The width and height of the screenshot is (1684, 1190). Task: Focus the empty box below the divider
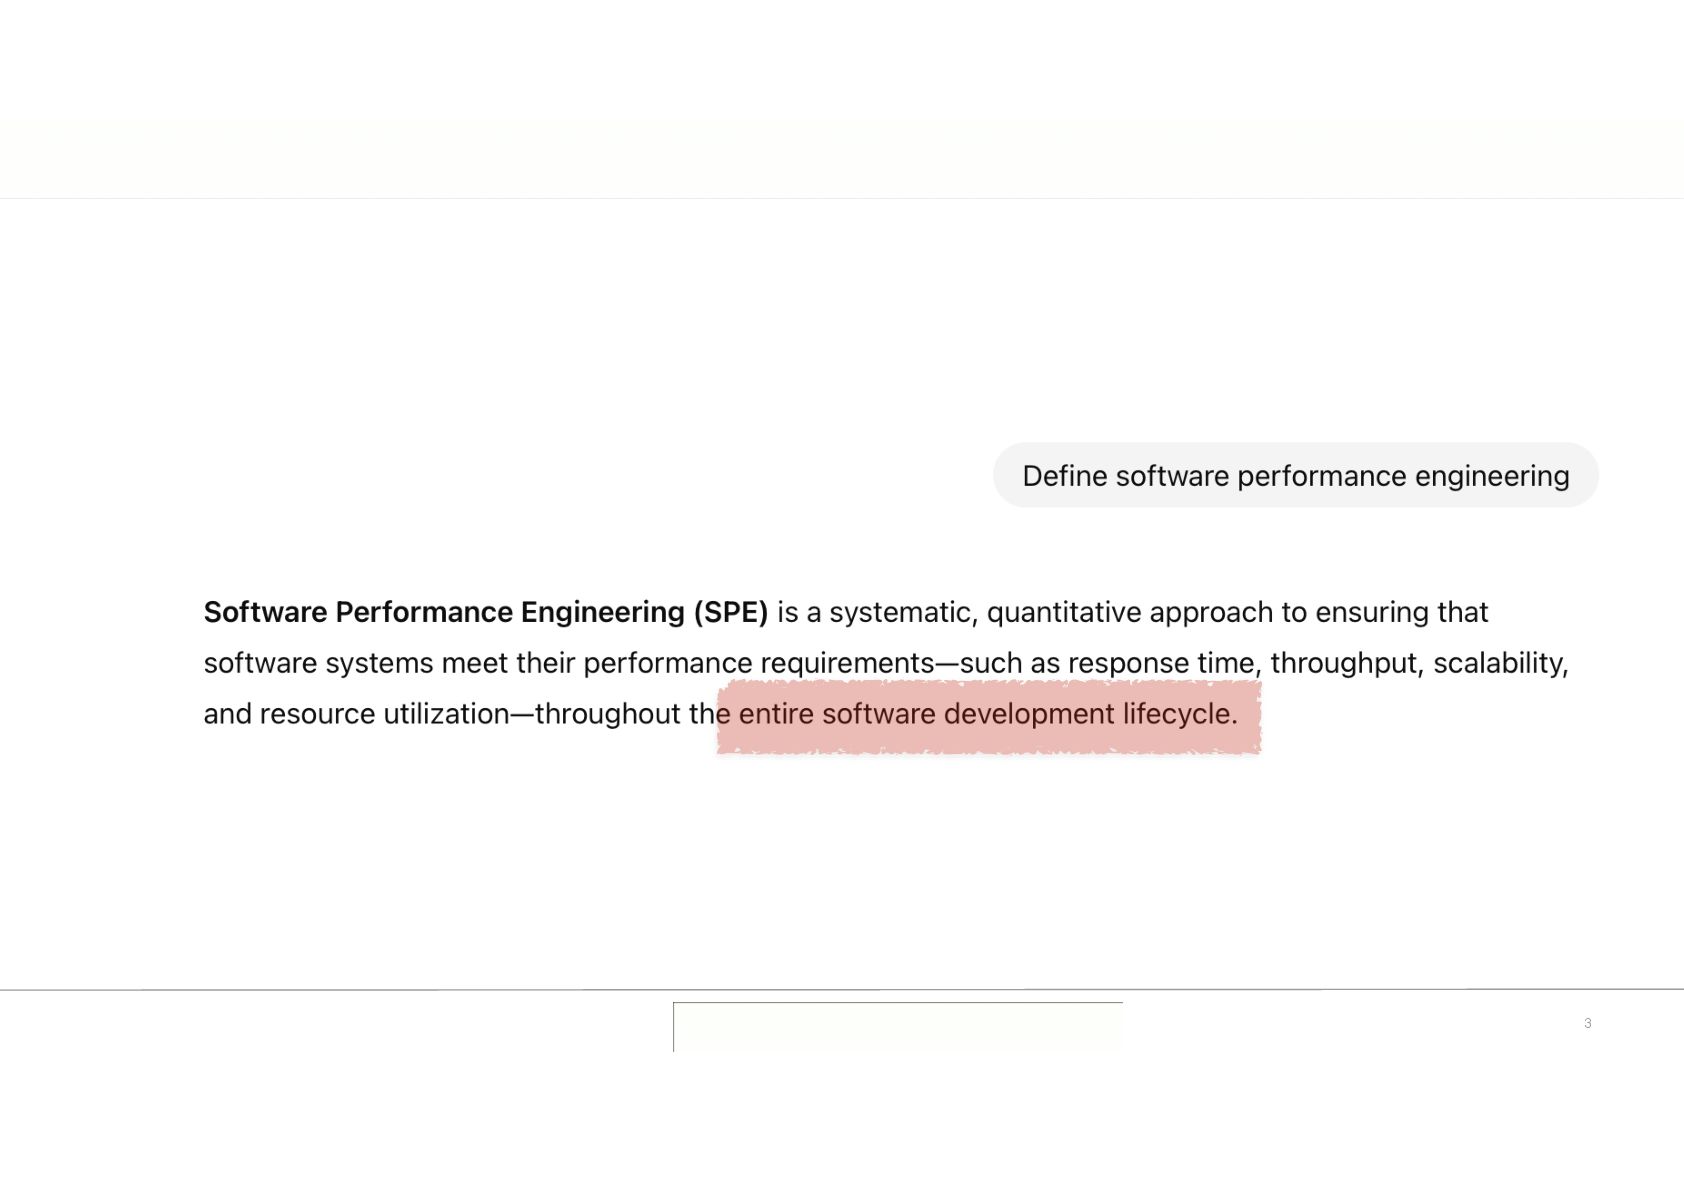click(x=898, y=1027)
